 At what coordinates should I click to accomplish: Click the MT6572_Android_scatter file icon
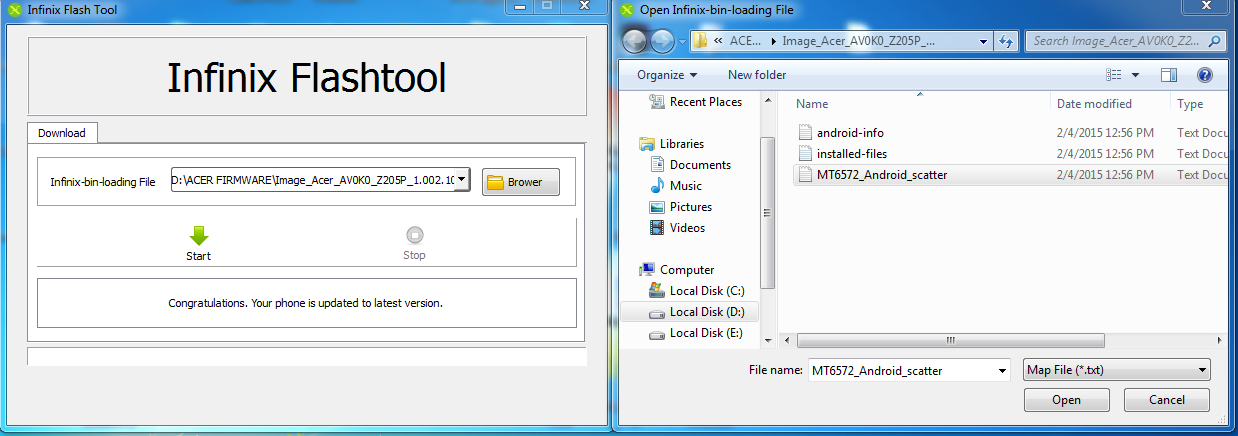coord(806,175)
